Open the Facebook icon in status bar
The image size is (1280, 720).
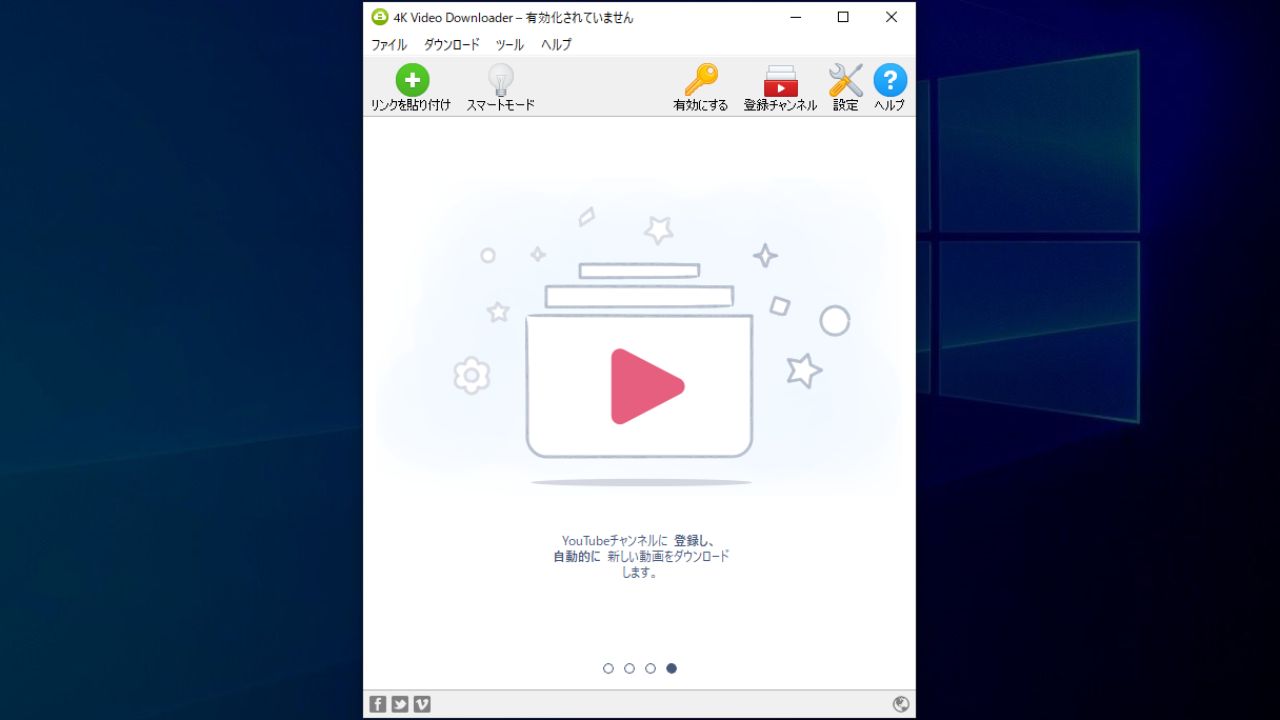click(378, 704)
